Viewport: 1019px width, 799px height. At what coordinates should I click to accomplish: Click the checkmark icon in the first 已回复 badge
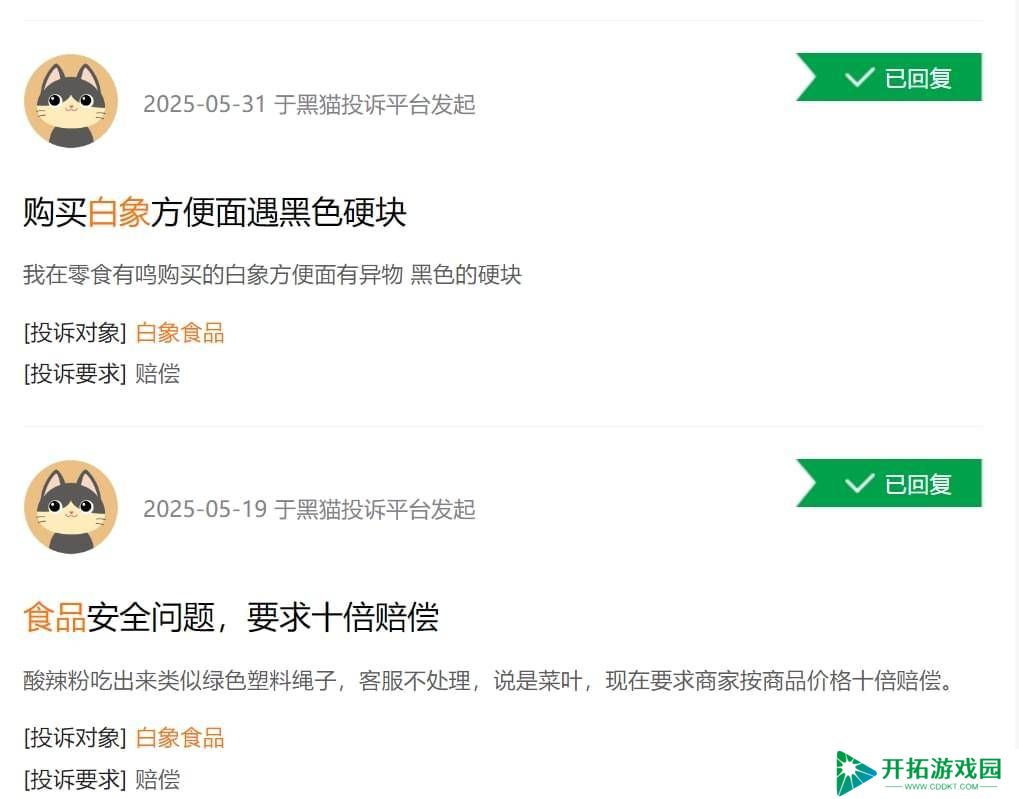pyautogui.click(x=859, y=78)
